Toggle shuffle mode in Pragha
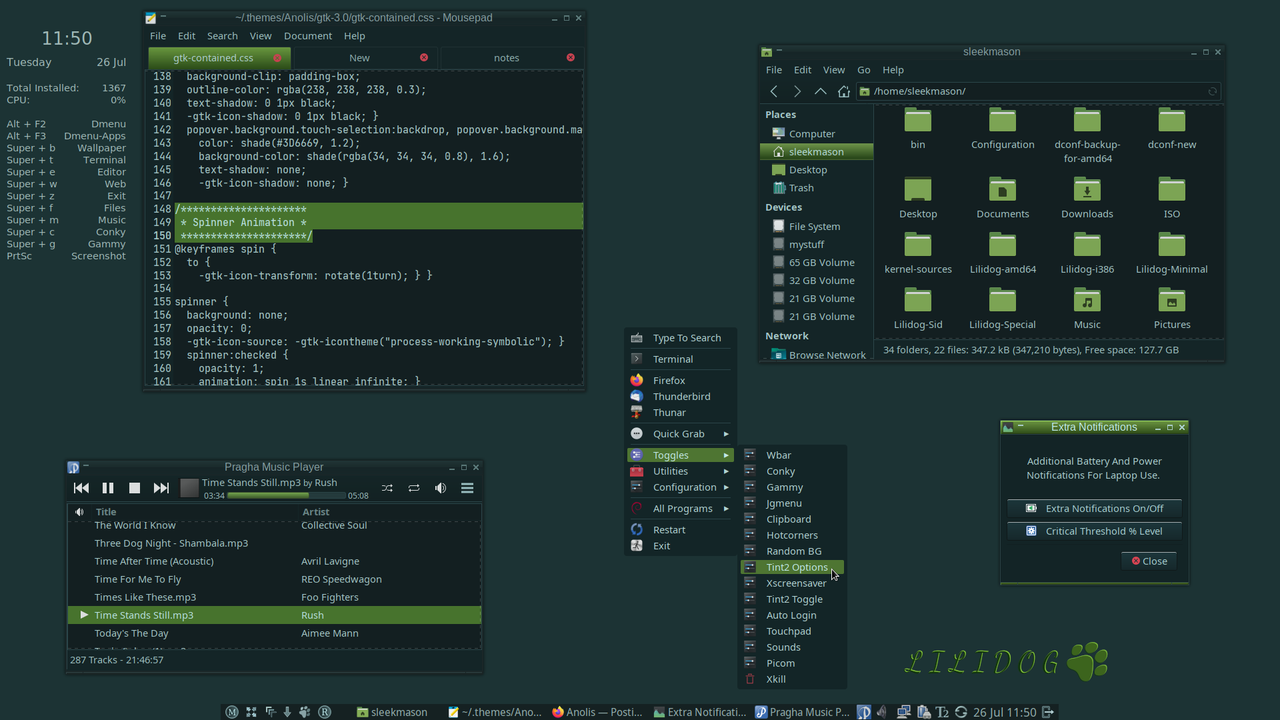The width and height of the screenshot is (1280, 720). tap(387, 488)
